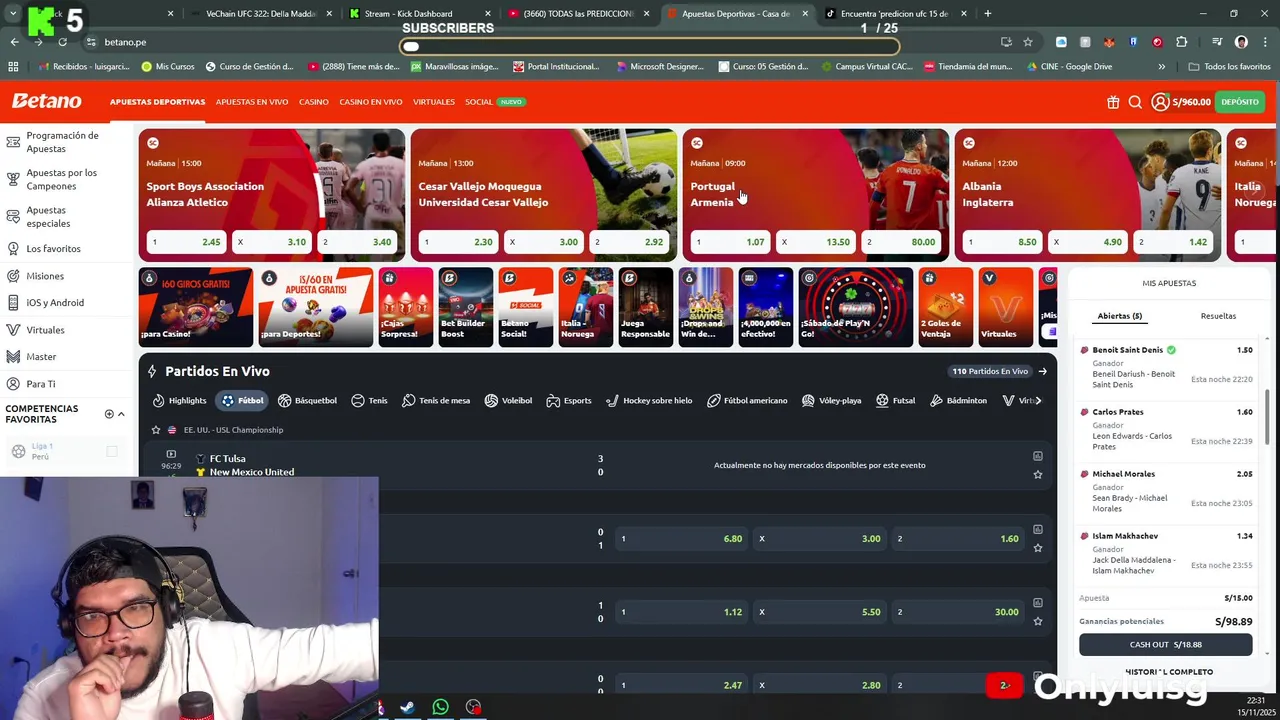This screenshot has width=1280, height=720.
Task: Favorite the match with 1.12 odds
Action: point(1038,621)
